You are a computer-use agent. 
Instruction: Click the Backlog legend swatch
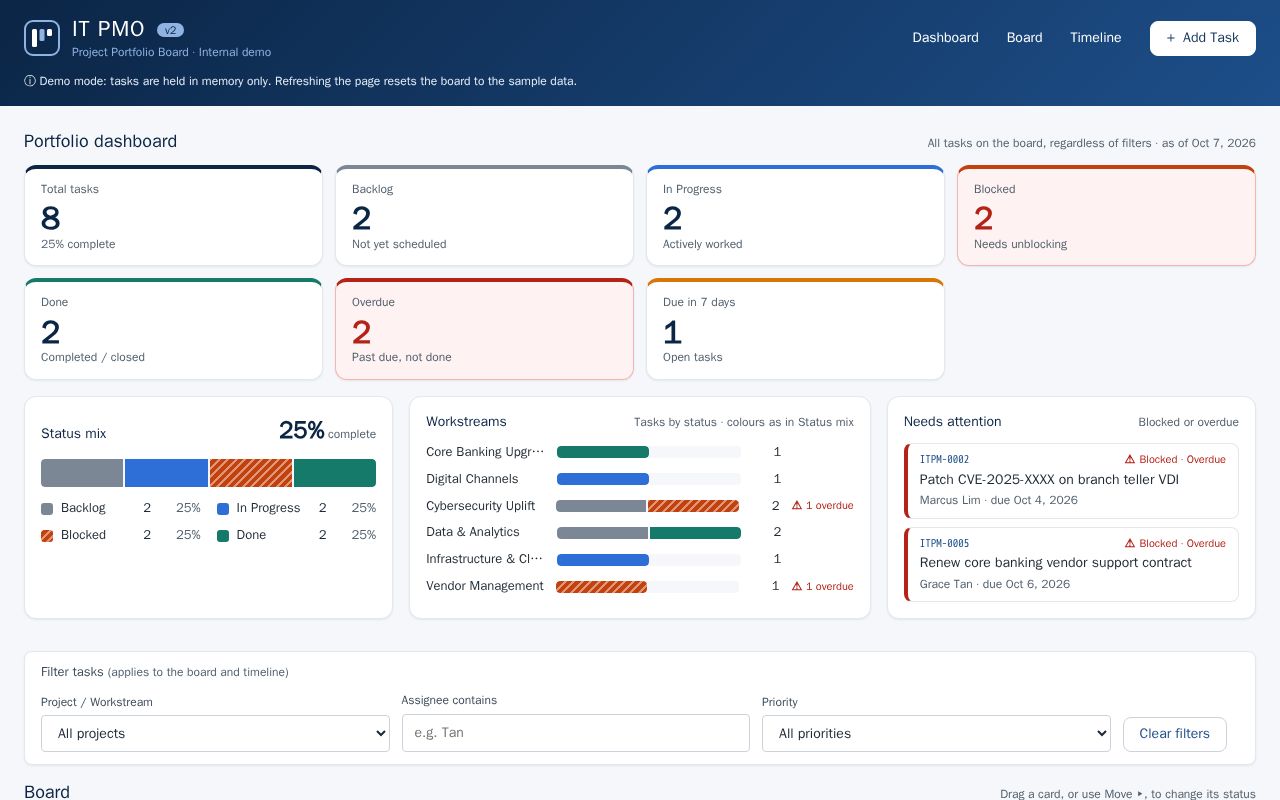coord(47,509)
